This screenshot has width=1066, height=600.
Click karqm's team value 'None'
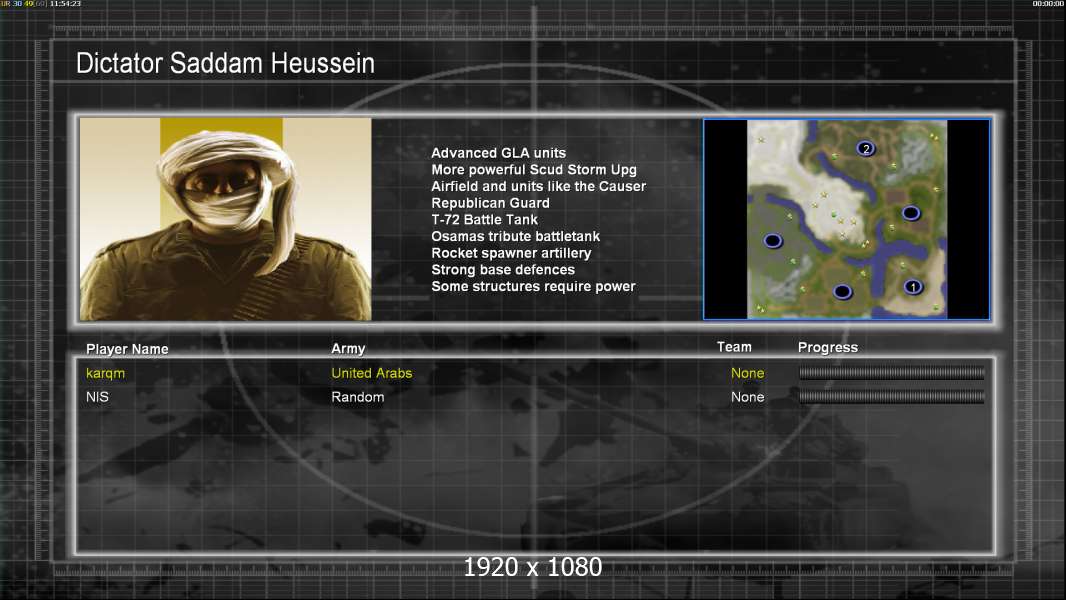click(747, 373)
